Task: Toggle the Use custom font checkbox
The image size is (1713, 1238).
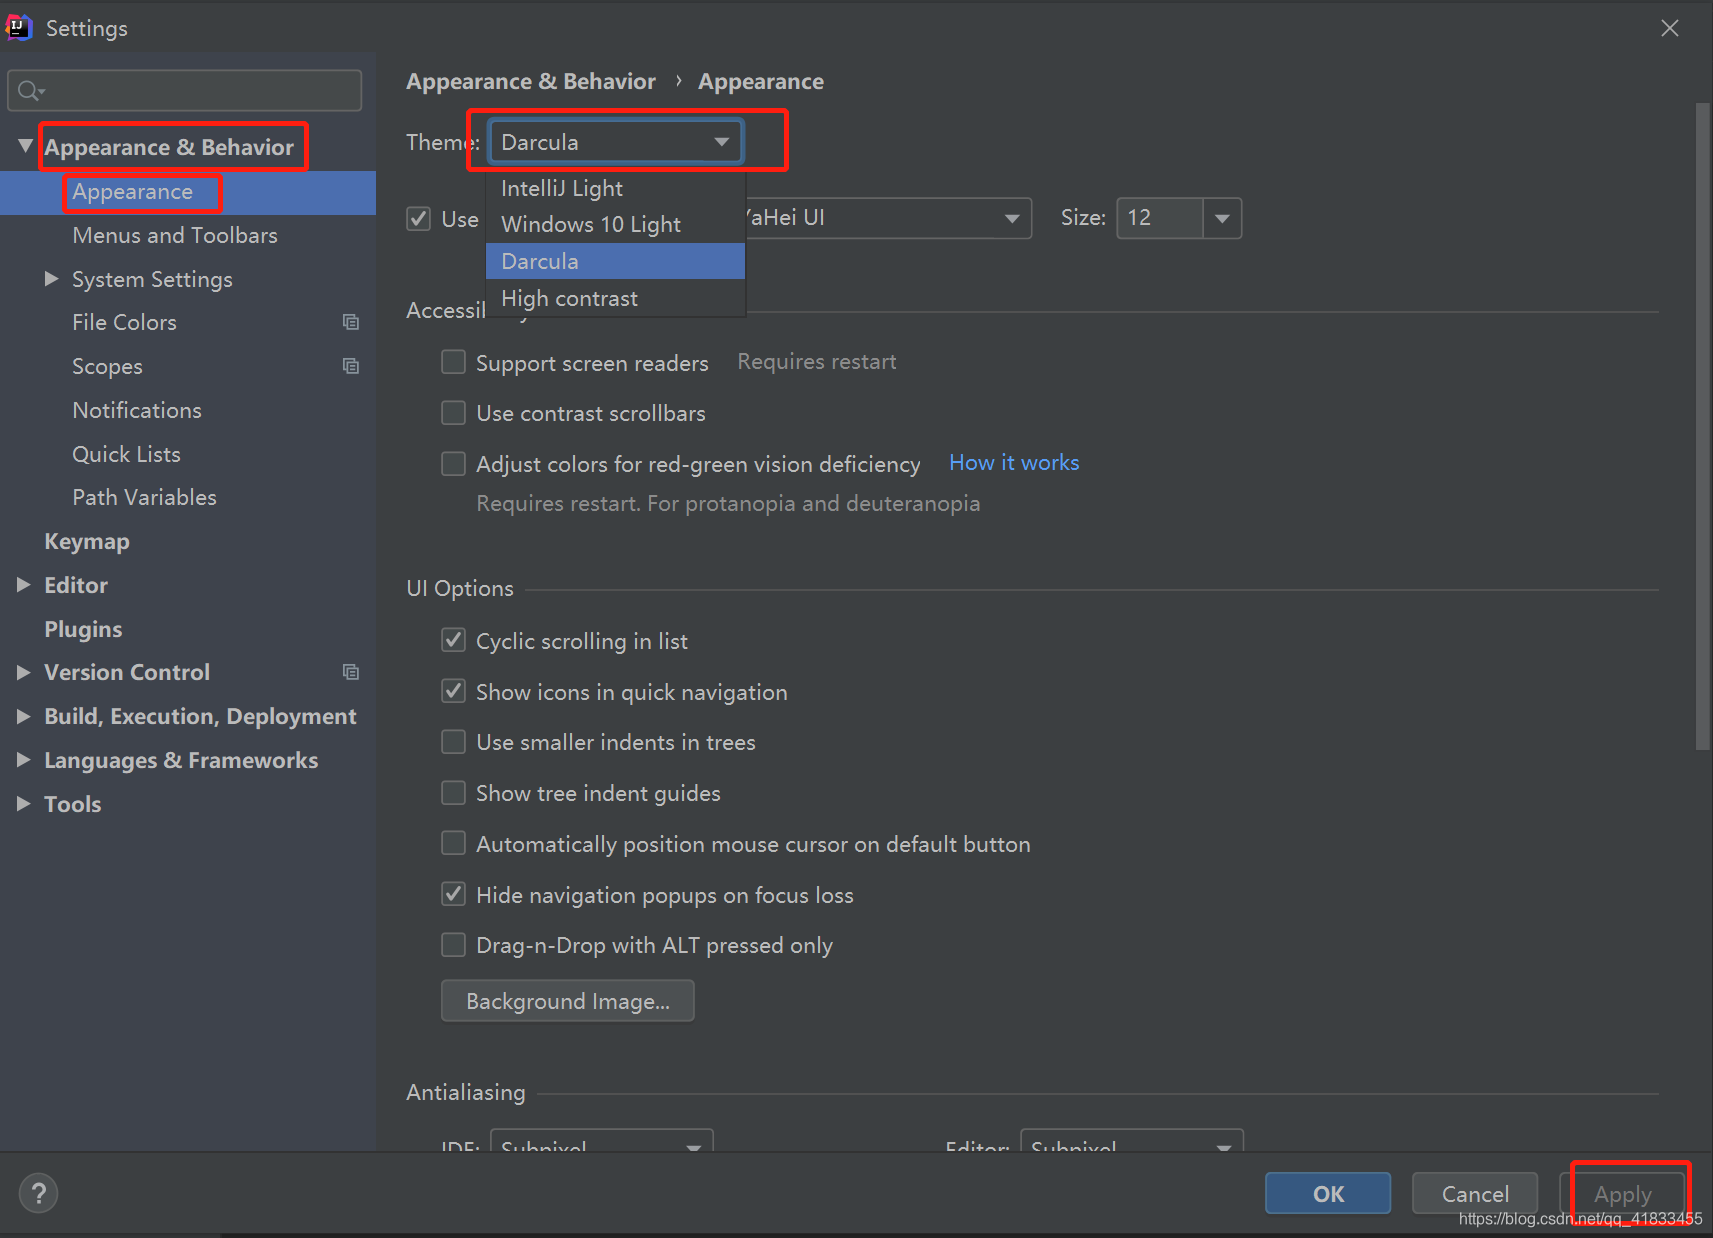Action: click(x=418, y=218)
